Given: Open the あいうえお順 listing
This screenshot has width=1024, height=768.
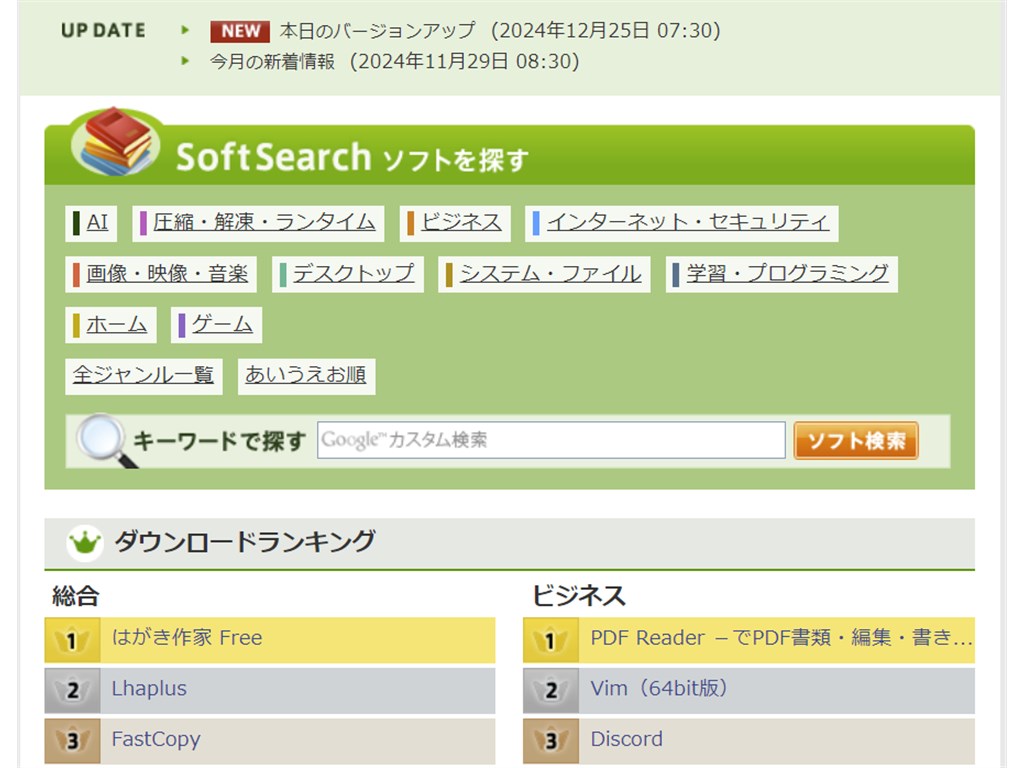Looking at the screenshot, I should pos(305,375).
